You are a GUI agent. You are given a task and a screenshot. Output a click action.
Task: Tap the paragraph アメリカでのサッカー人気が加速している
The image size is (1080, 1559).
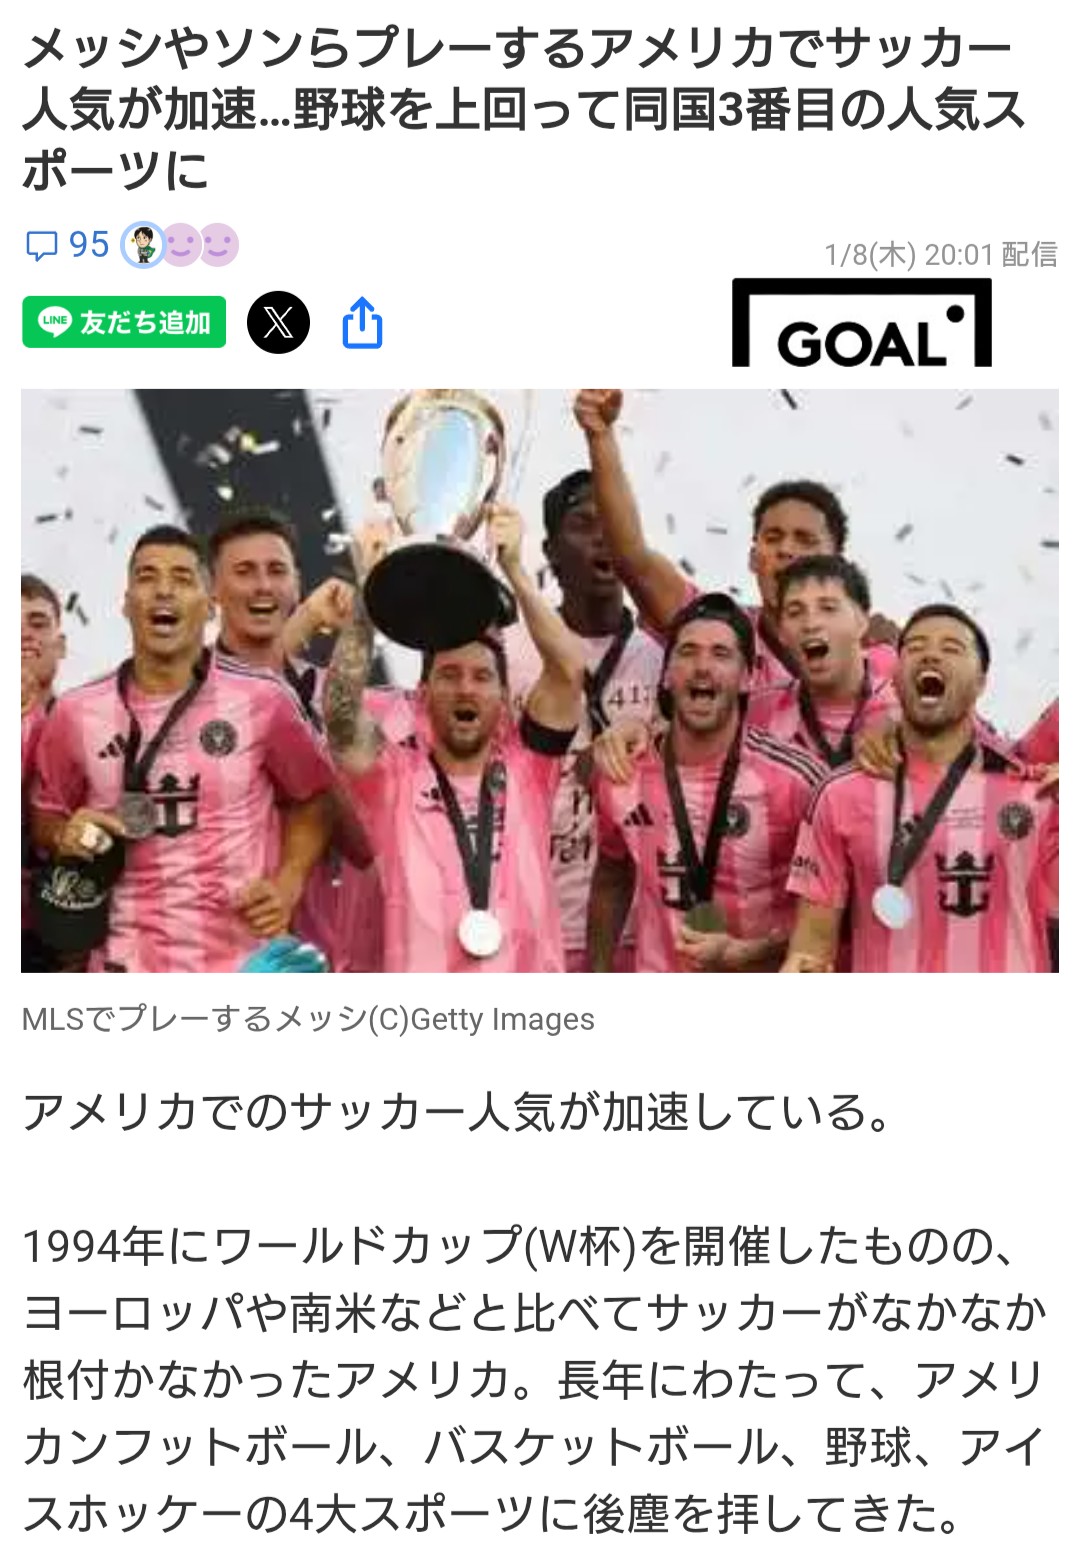(457, 1112)
